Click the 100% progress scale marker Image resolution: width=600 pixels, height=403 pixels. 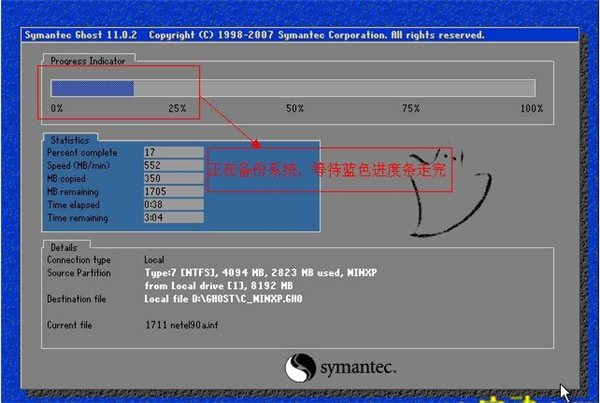click(532, 108)
